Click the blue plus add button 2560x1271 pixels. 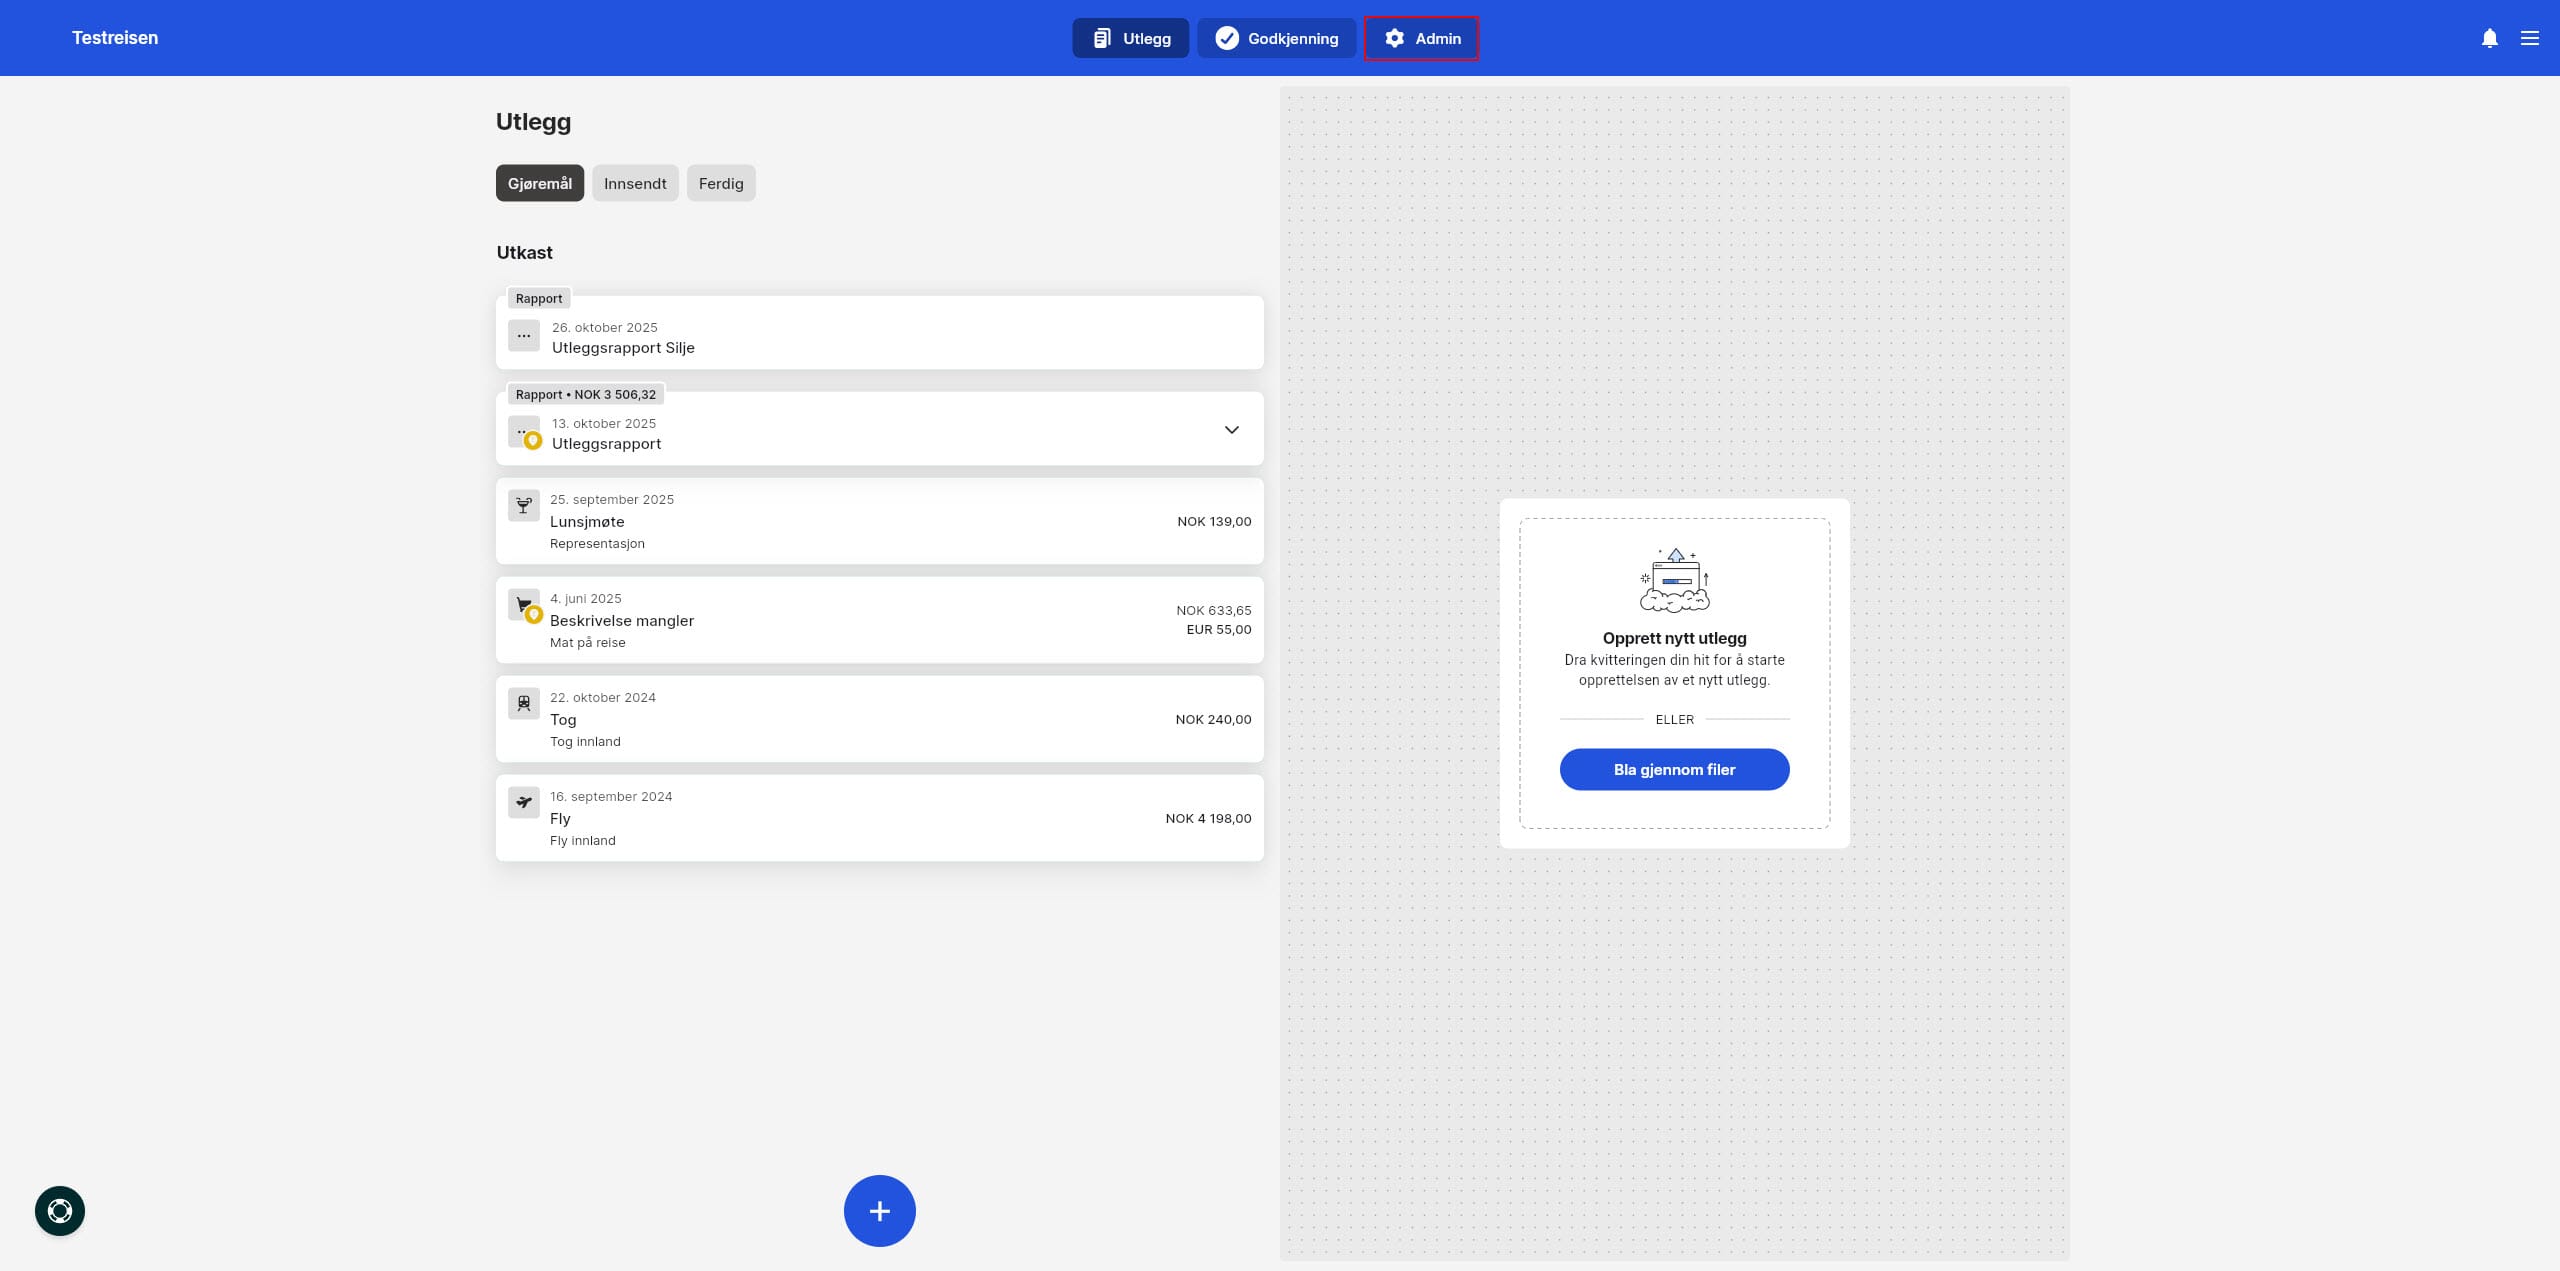coord(879,1211)
